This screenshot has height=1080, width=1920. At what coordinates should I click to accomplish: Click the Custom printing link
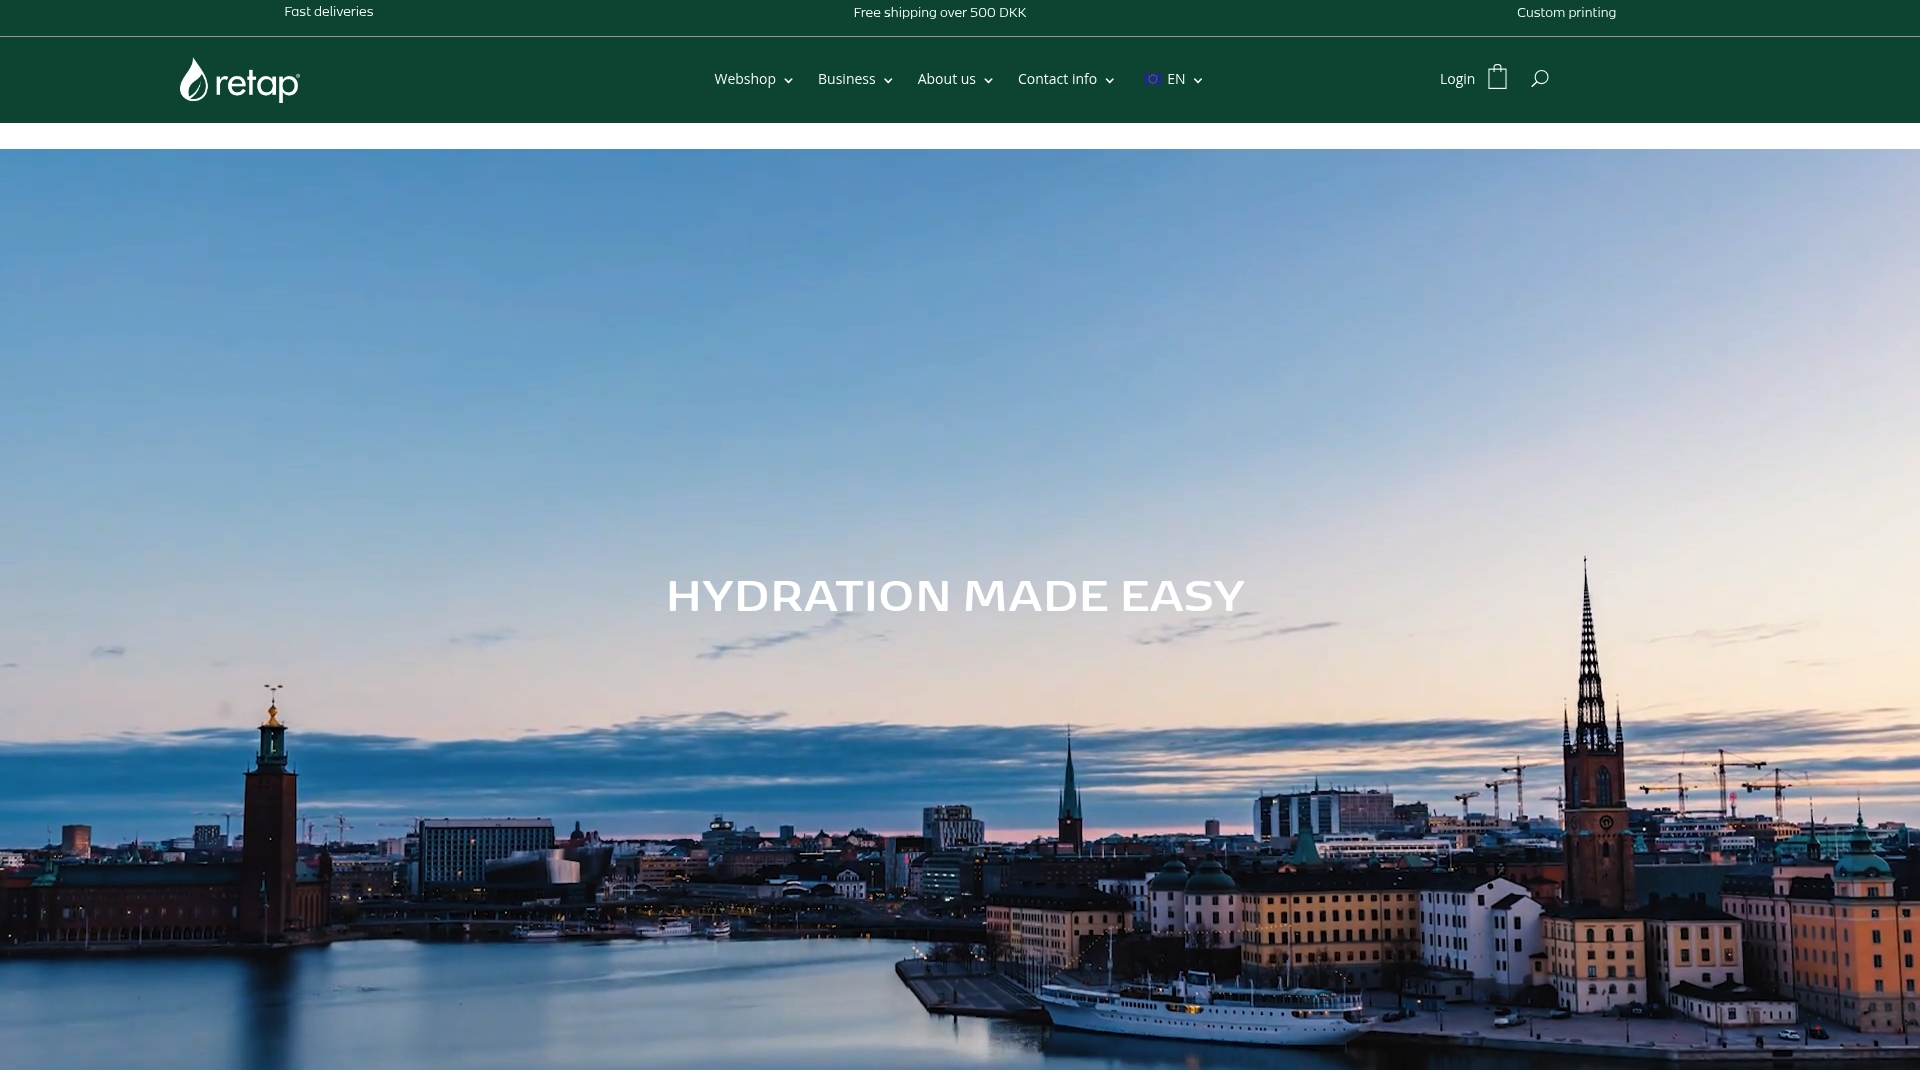point(1566,12)
